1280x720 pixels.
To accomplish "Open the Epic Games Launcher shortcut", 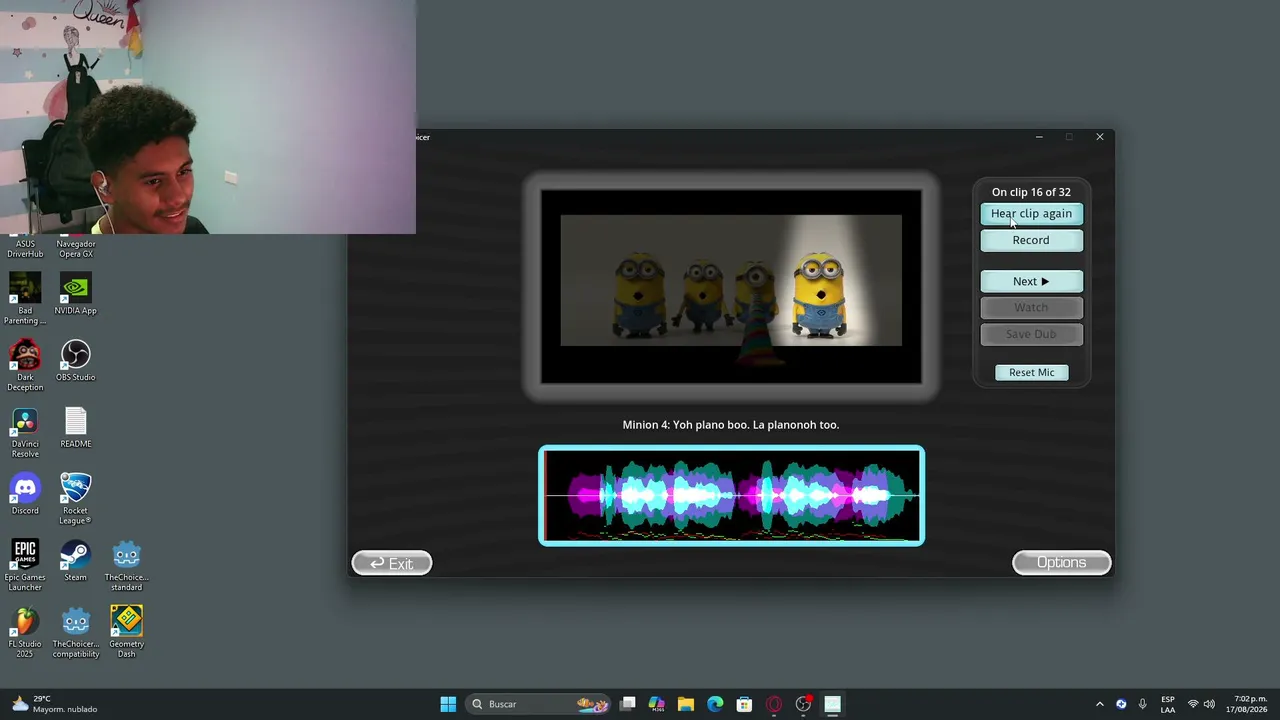I will coord(25,566).
